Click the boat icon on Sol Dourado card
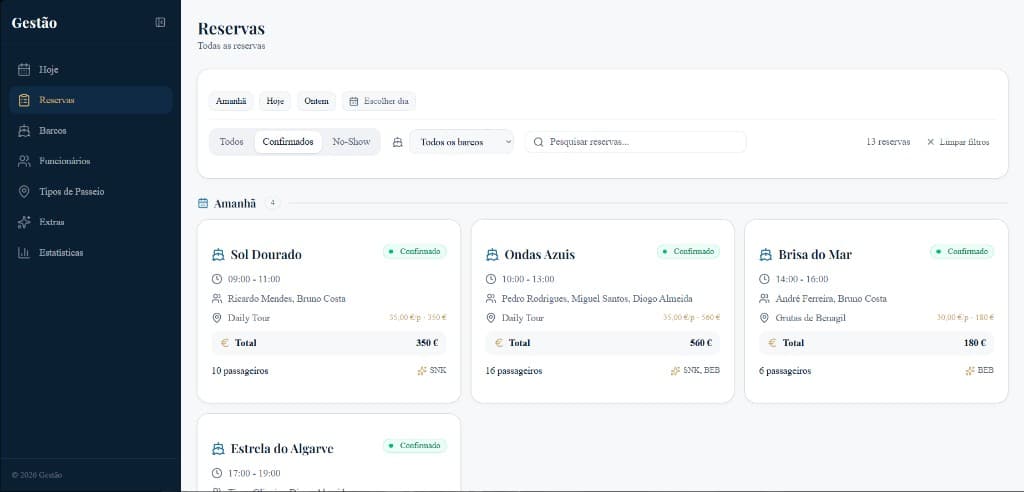Image resolution: width=1024 pixels, height=492 pixels. coord(218,255)
